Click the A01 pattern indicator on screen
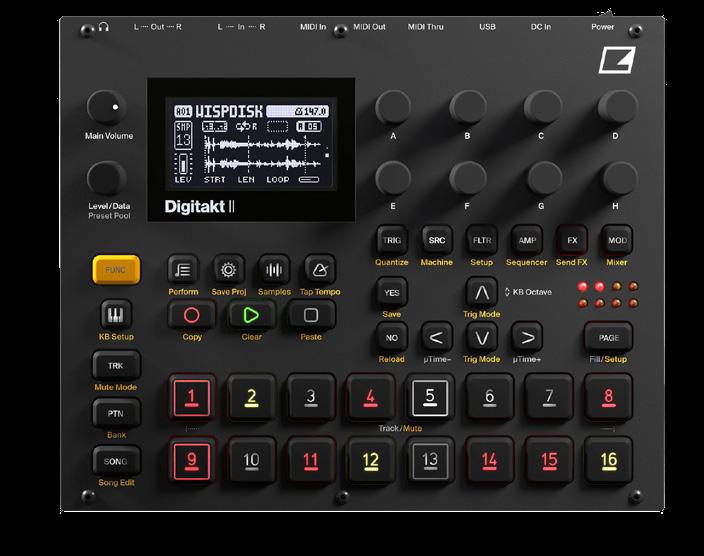This screenshot has height=556, width=704. 183,111
